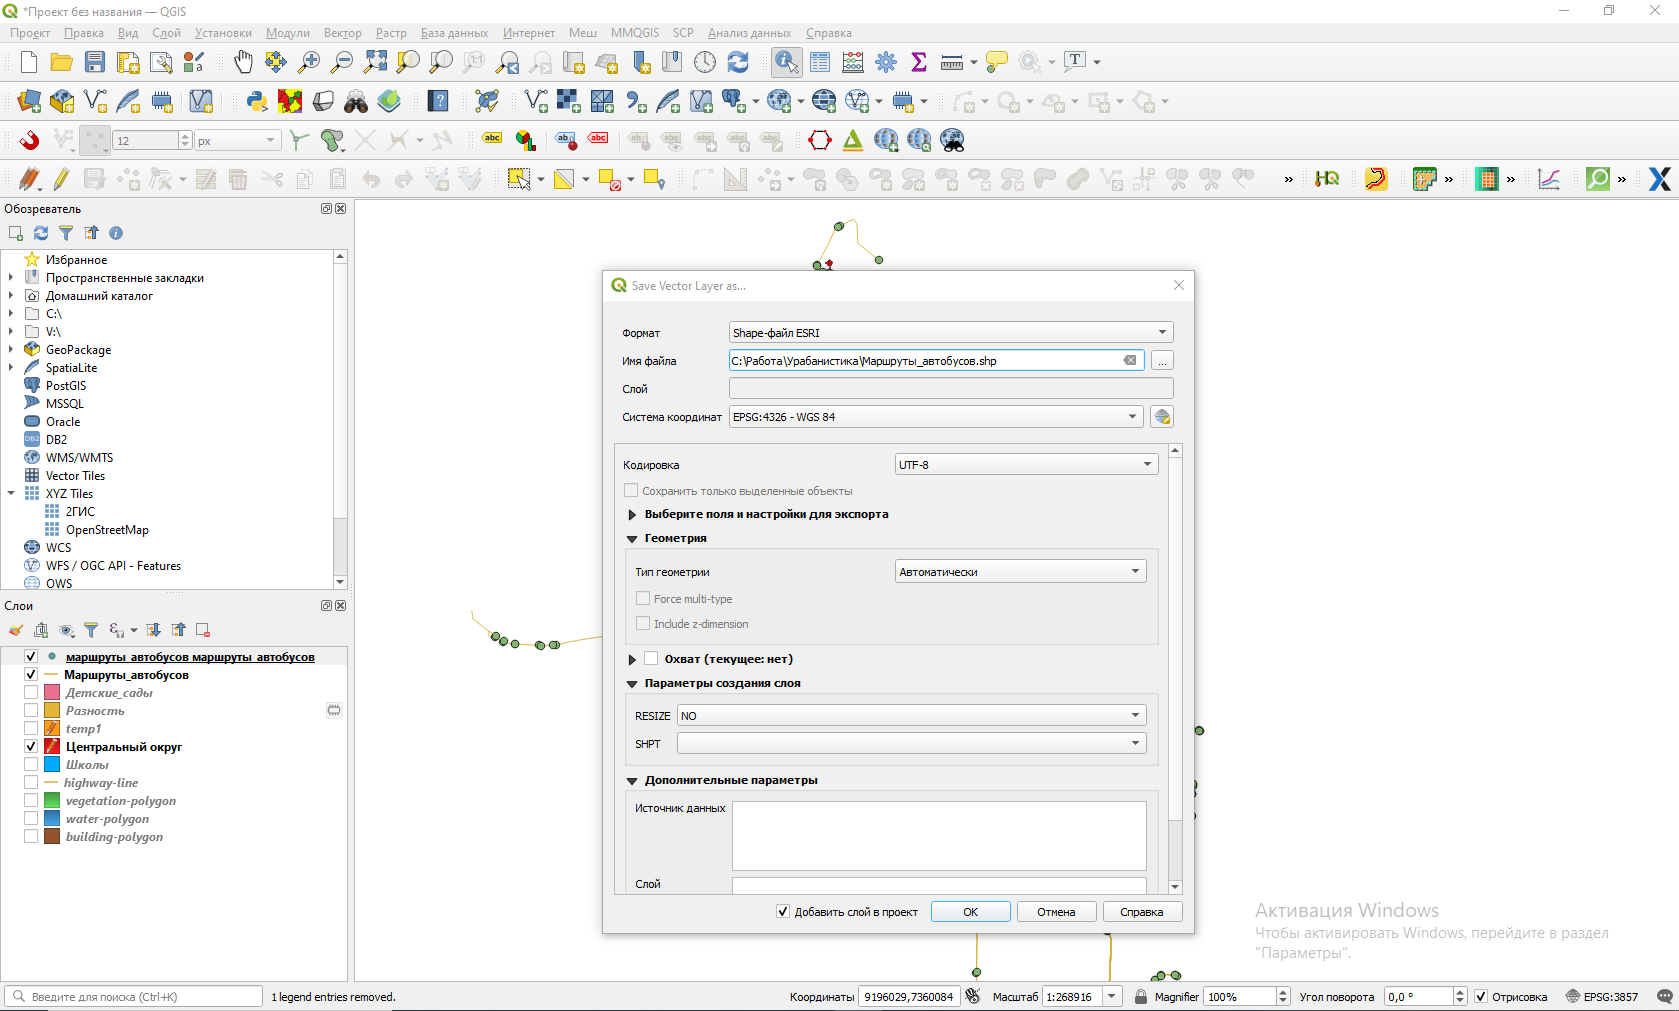Hide the Центральный округ layer

[31, 747]
